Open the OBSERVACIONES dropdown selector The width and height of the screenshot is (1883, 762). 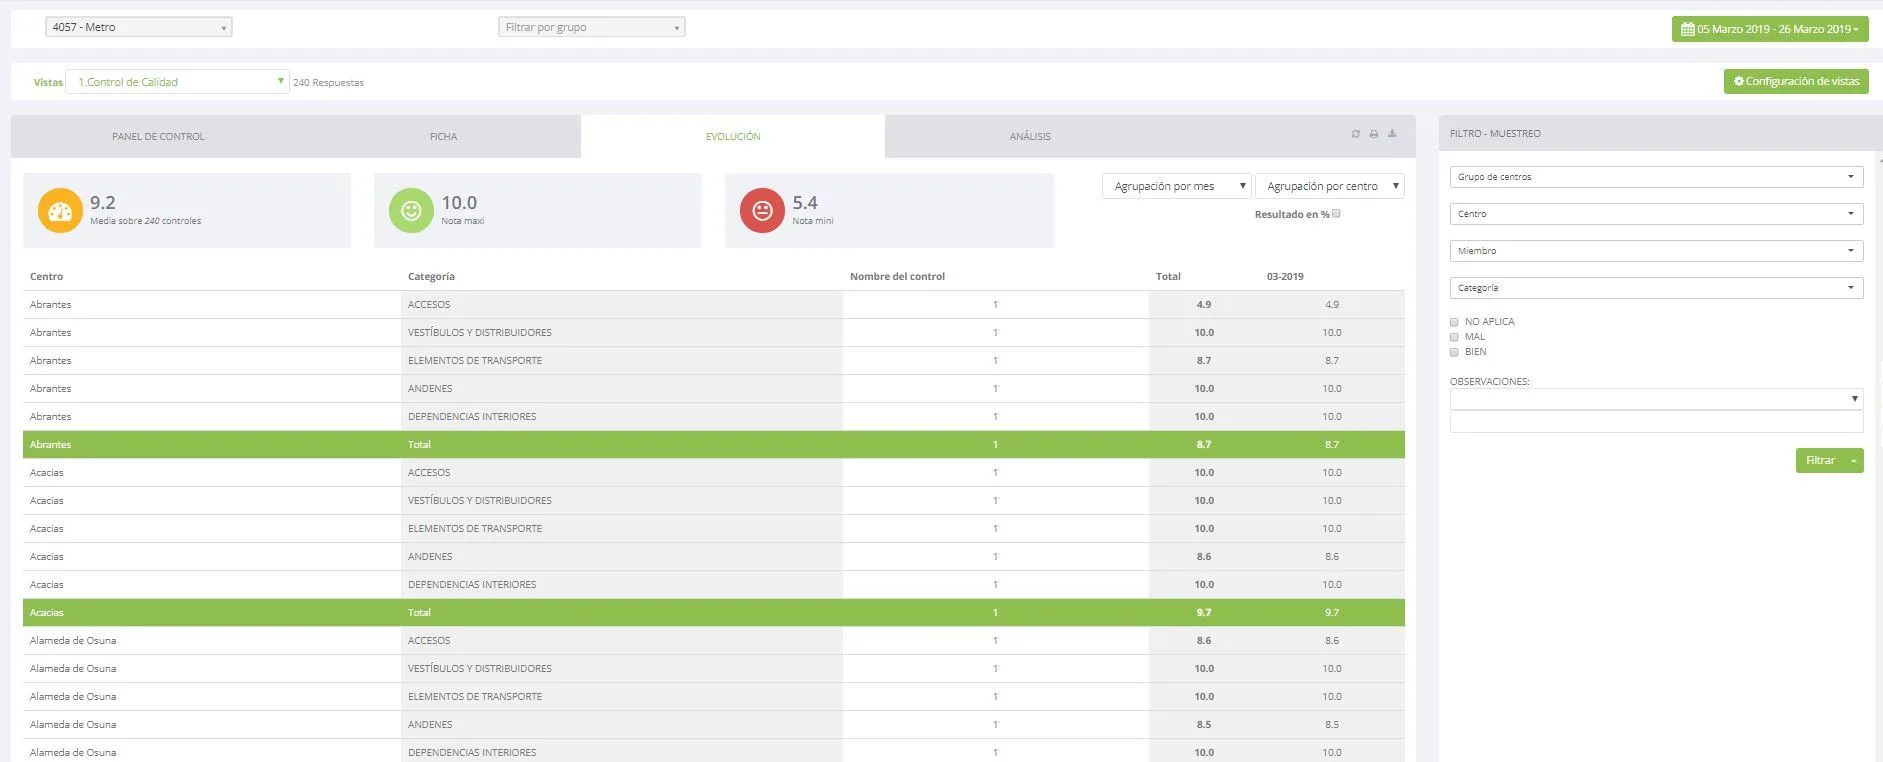[1656, 399]
